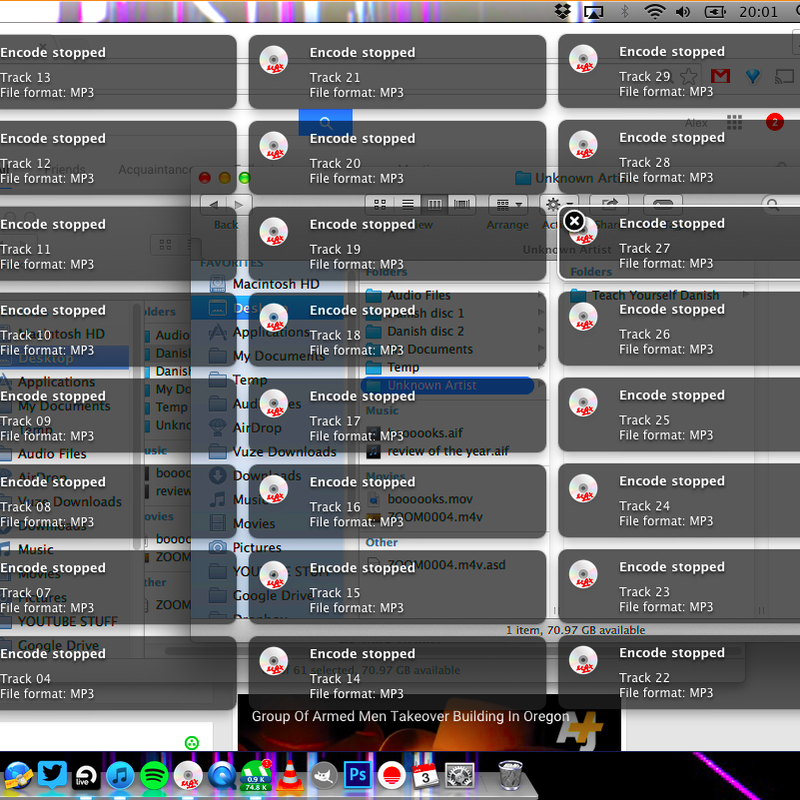Image resolution: width=800 pixels, height=800 pixels.
Task: Switch Finder to Cover Flow view
Action: 461,204
